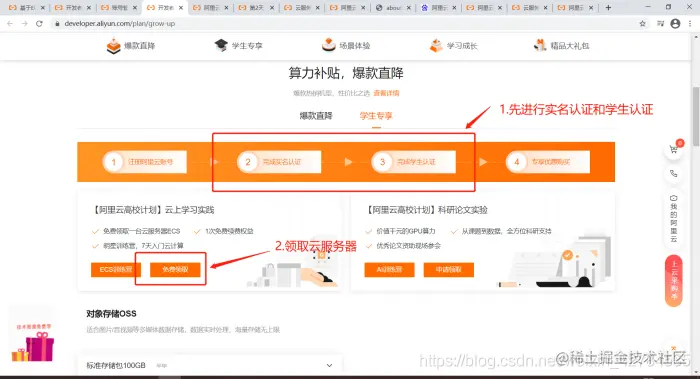Select the 学生专享 section tab
The image size is (700, 379).
point(376,116)
